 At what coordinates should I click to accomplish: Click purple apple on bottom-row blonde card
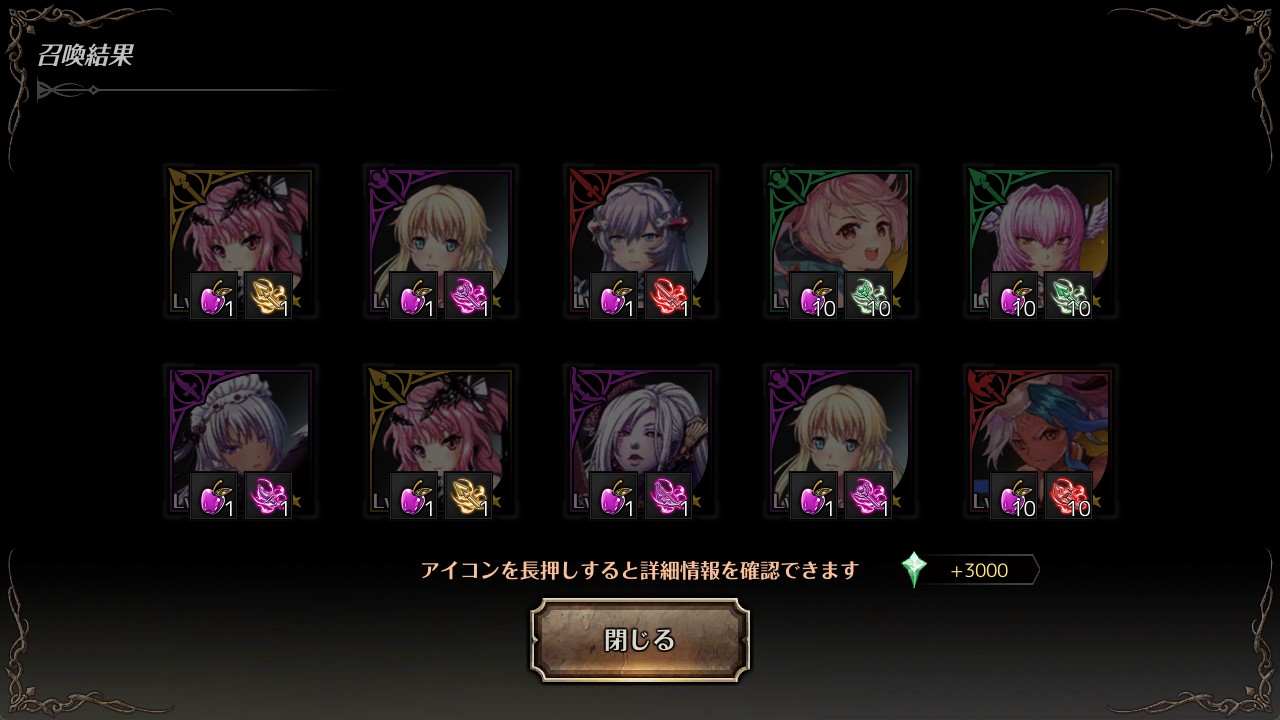coord(814,496)
